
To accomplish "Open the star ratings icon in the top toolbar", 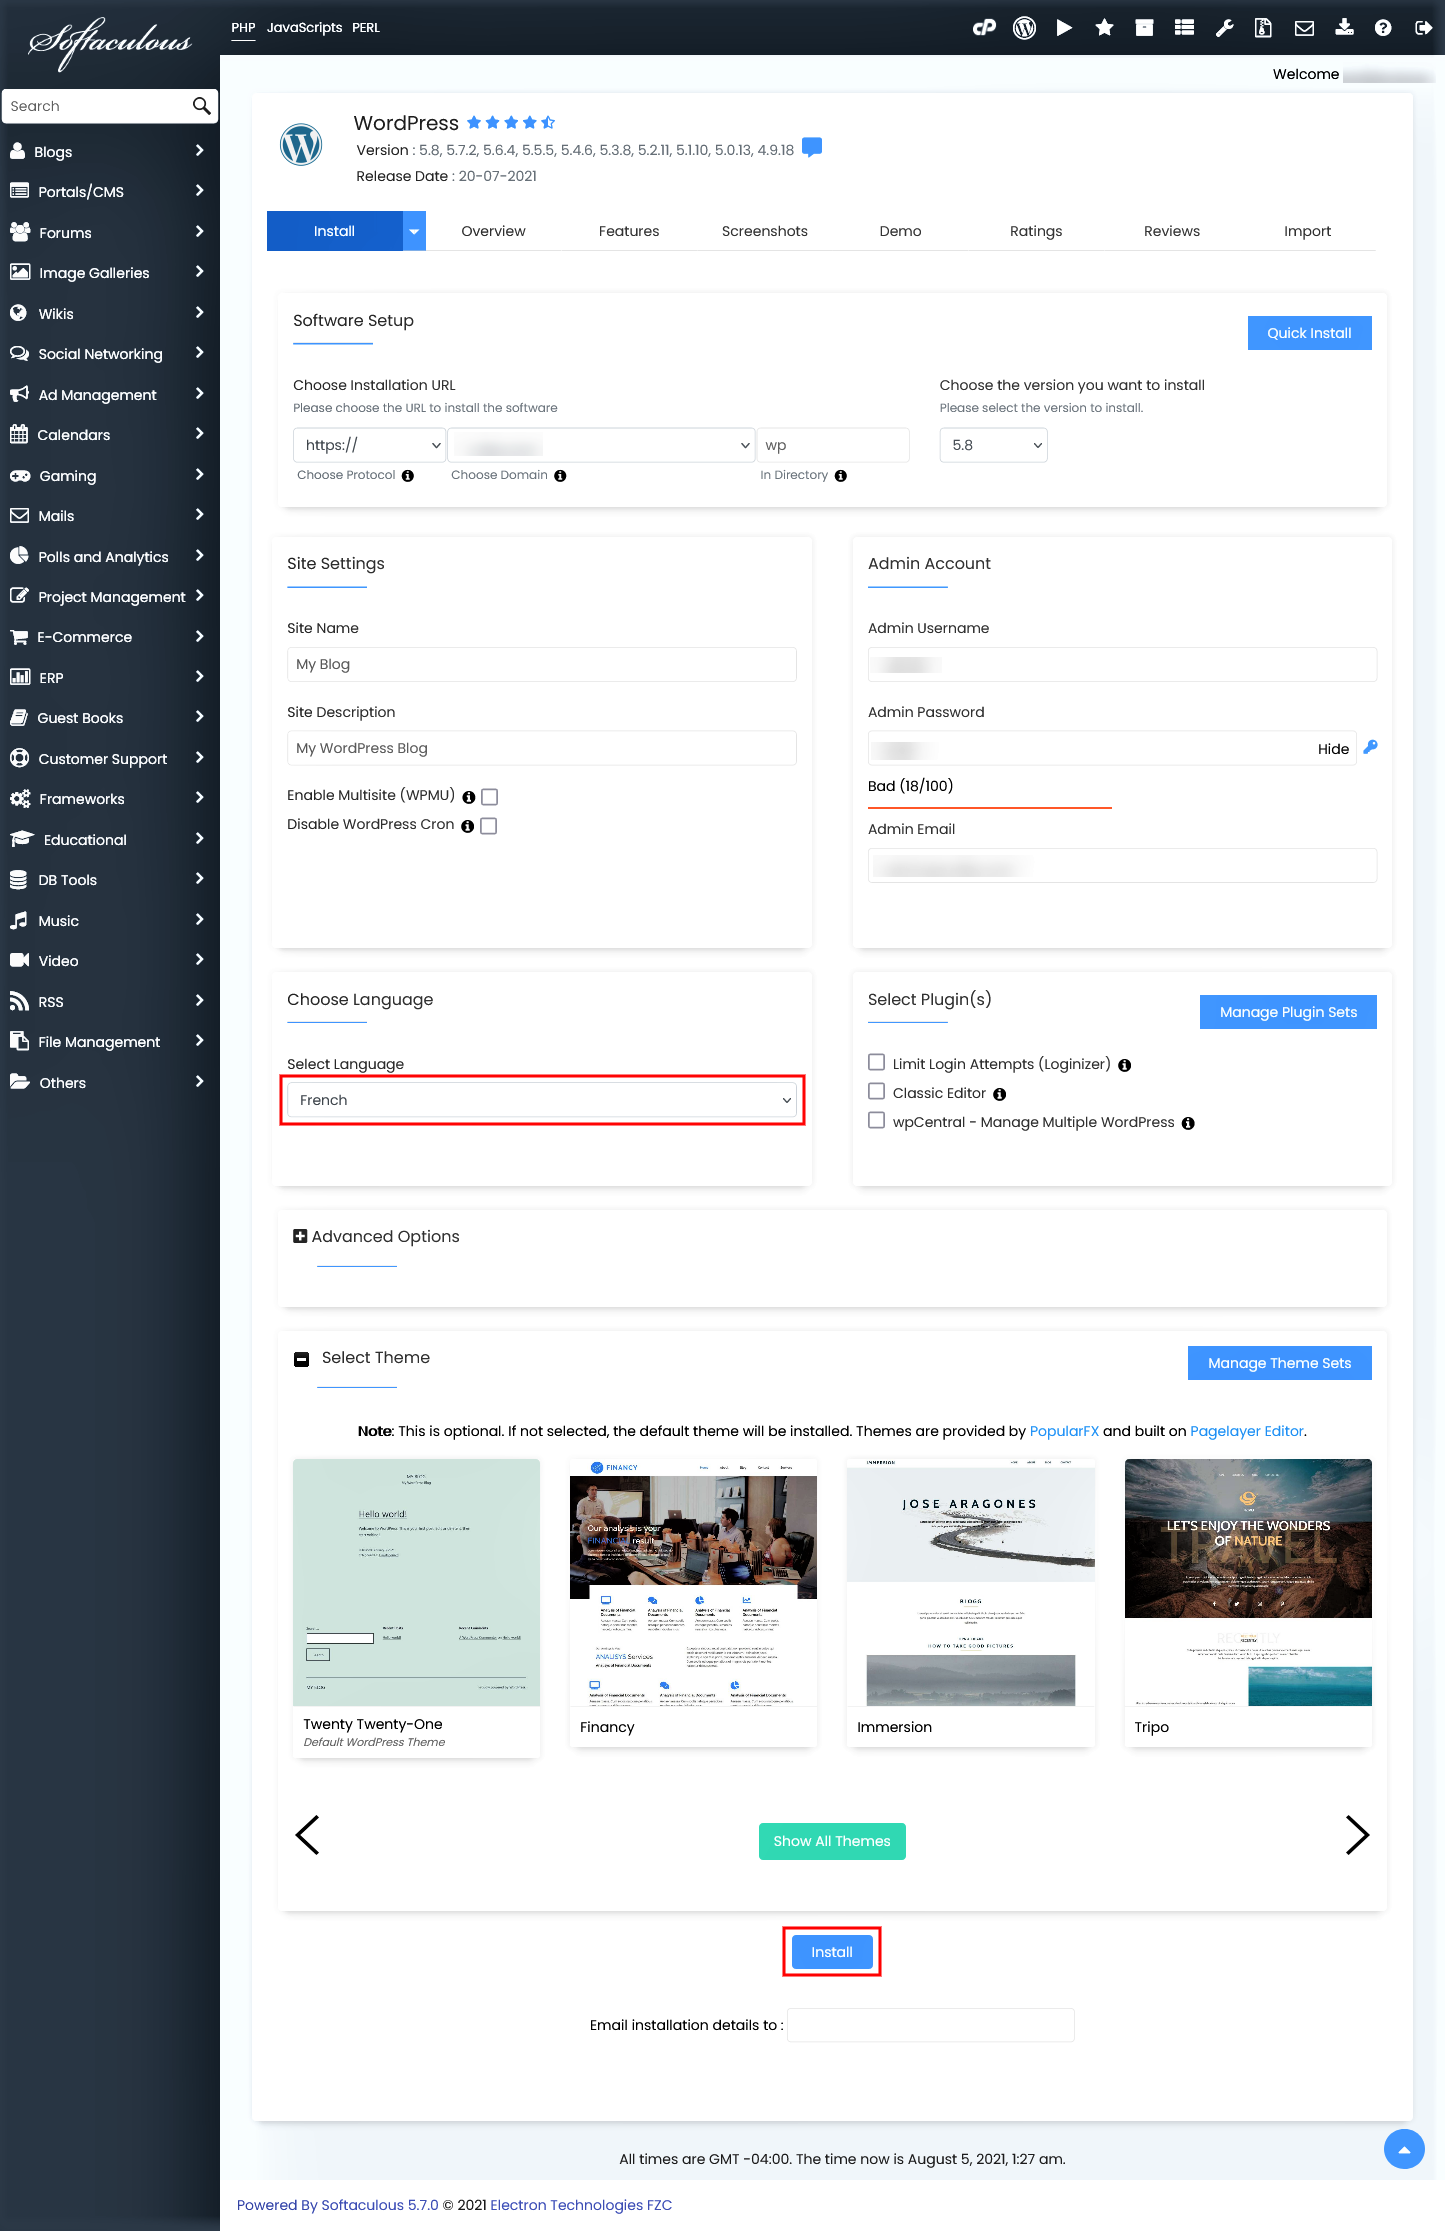I will [1104, 28].
